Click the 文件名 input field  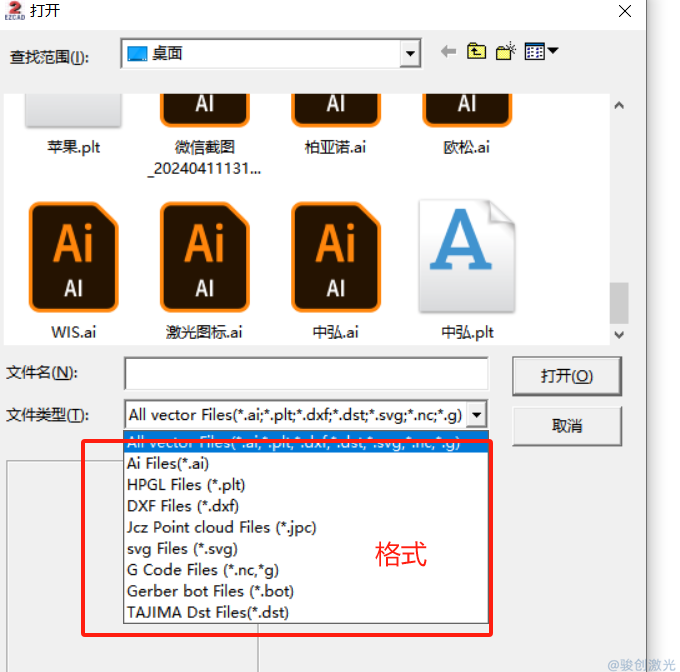coord(306,373)
